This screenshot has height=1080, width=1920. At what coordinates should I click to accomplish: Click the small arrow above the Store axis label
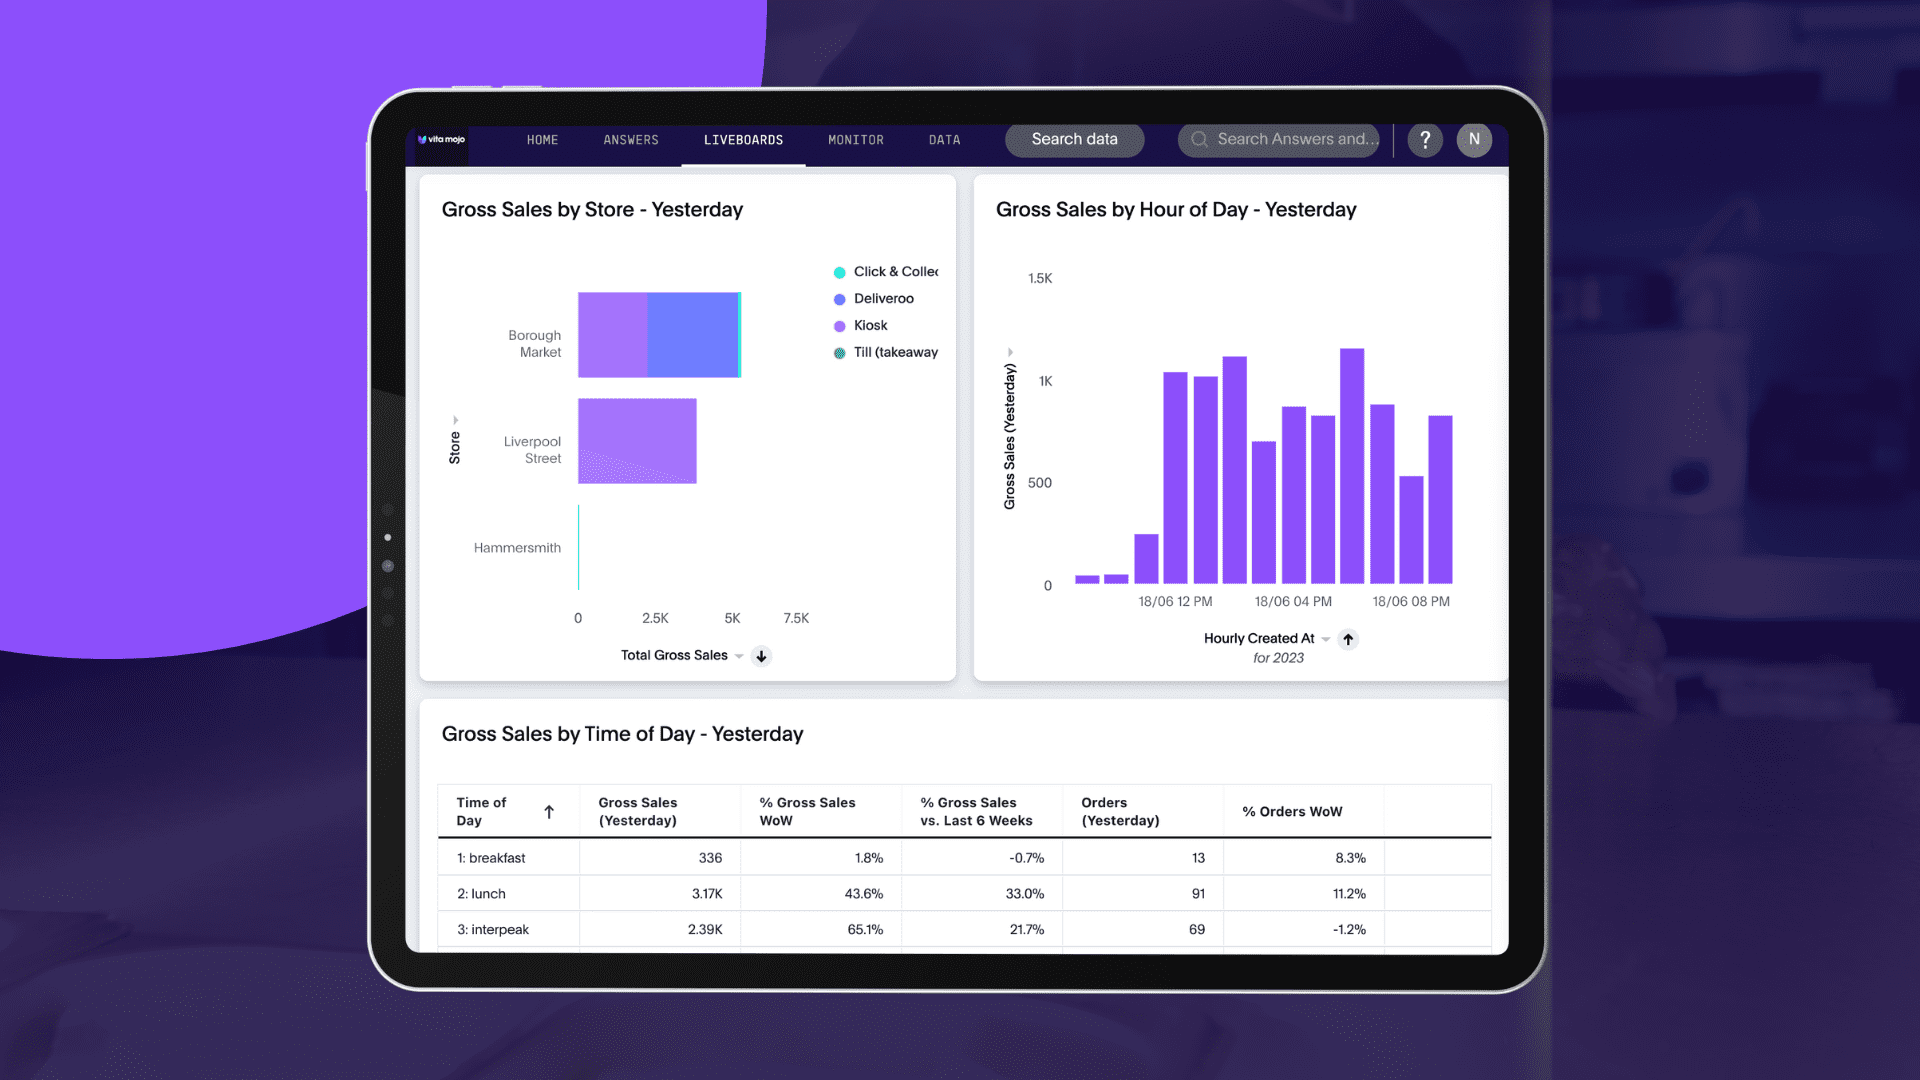(x=456, y=420)
